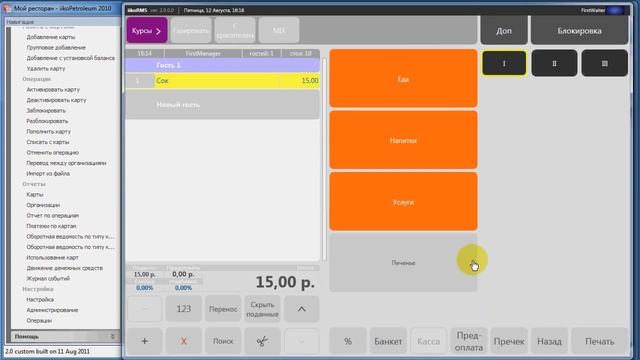Open Движение денежных средств report
This screenshot has height=360, width=640.
pyautogui.click(x=64, y=268)
